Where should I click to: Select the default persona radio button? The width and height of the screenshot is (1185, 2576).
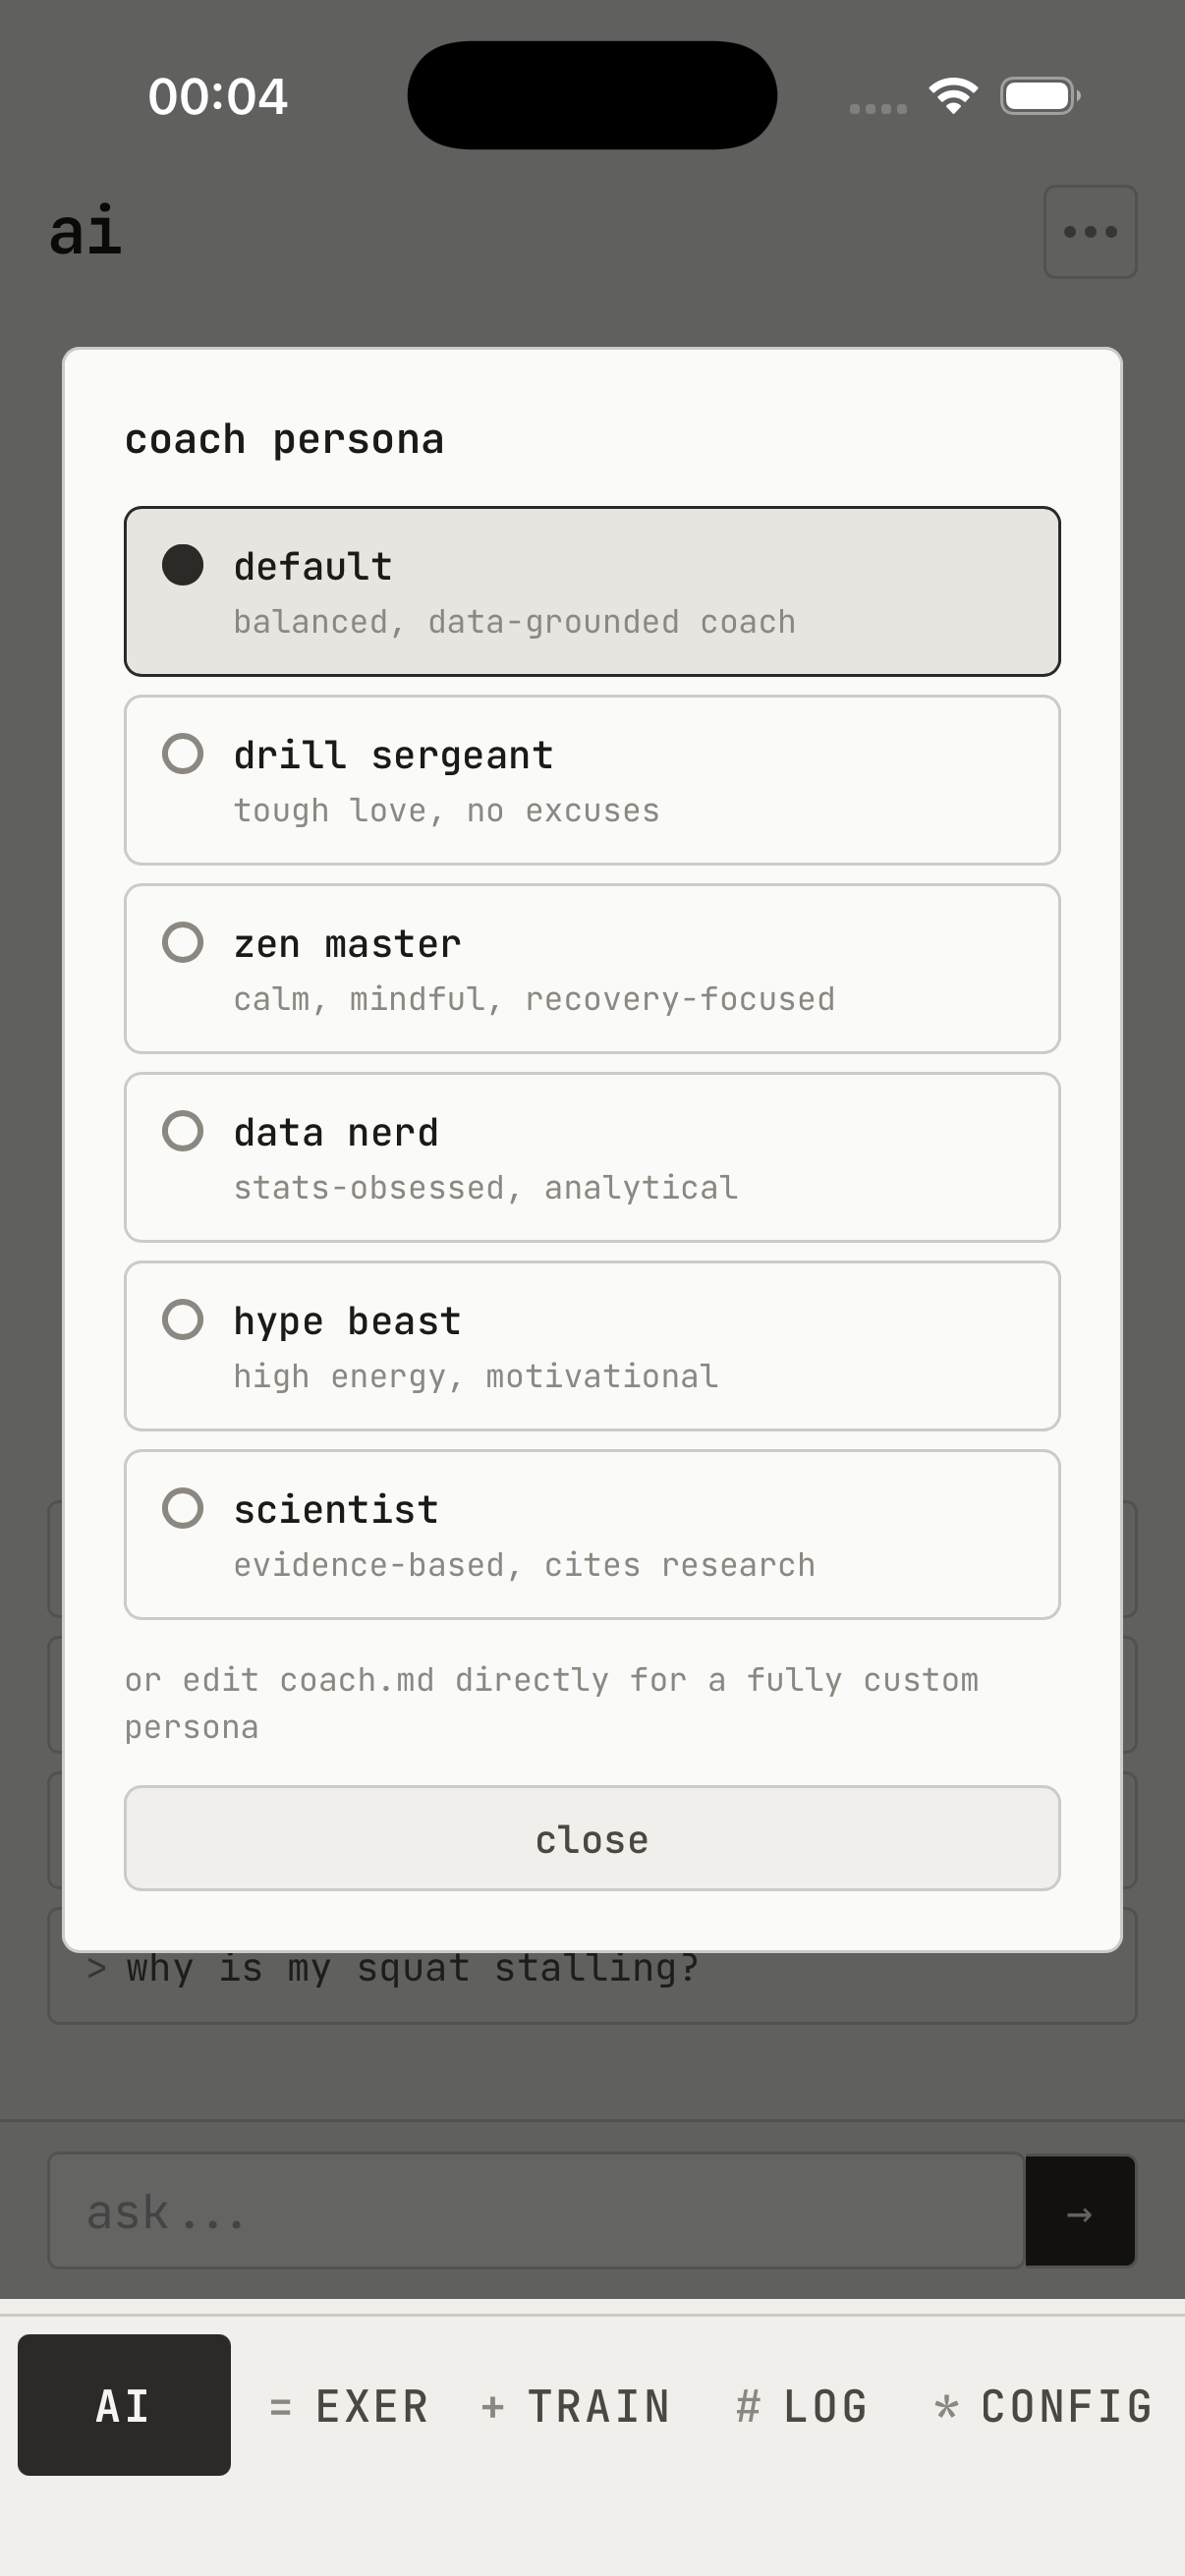point(183,565)
